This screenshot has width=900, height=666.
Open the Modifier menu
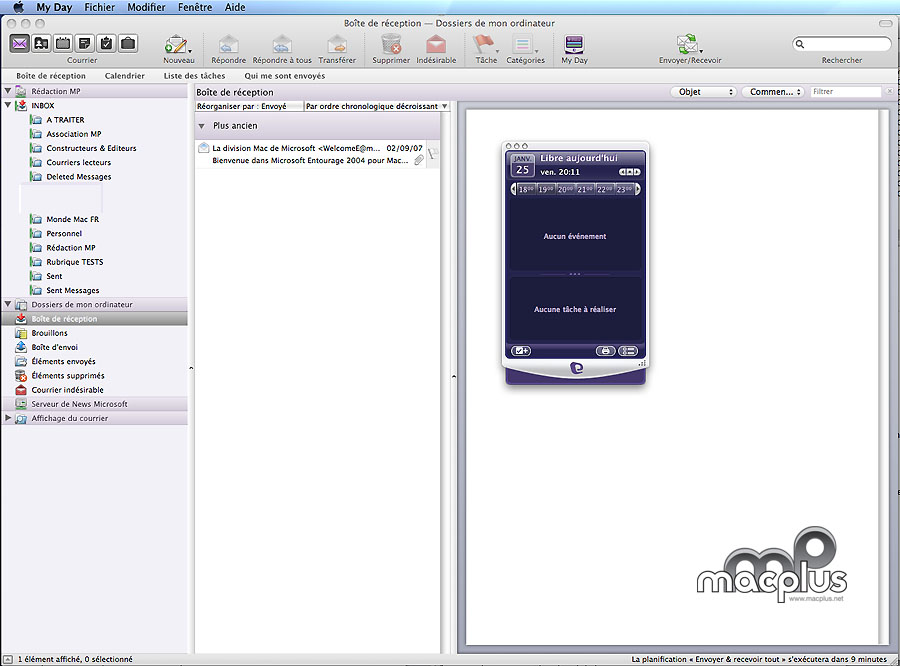click(x=146, y=7)
